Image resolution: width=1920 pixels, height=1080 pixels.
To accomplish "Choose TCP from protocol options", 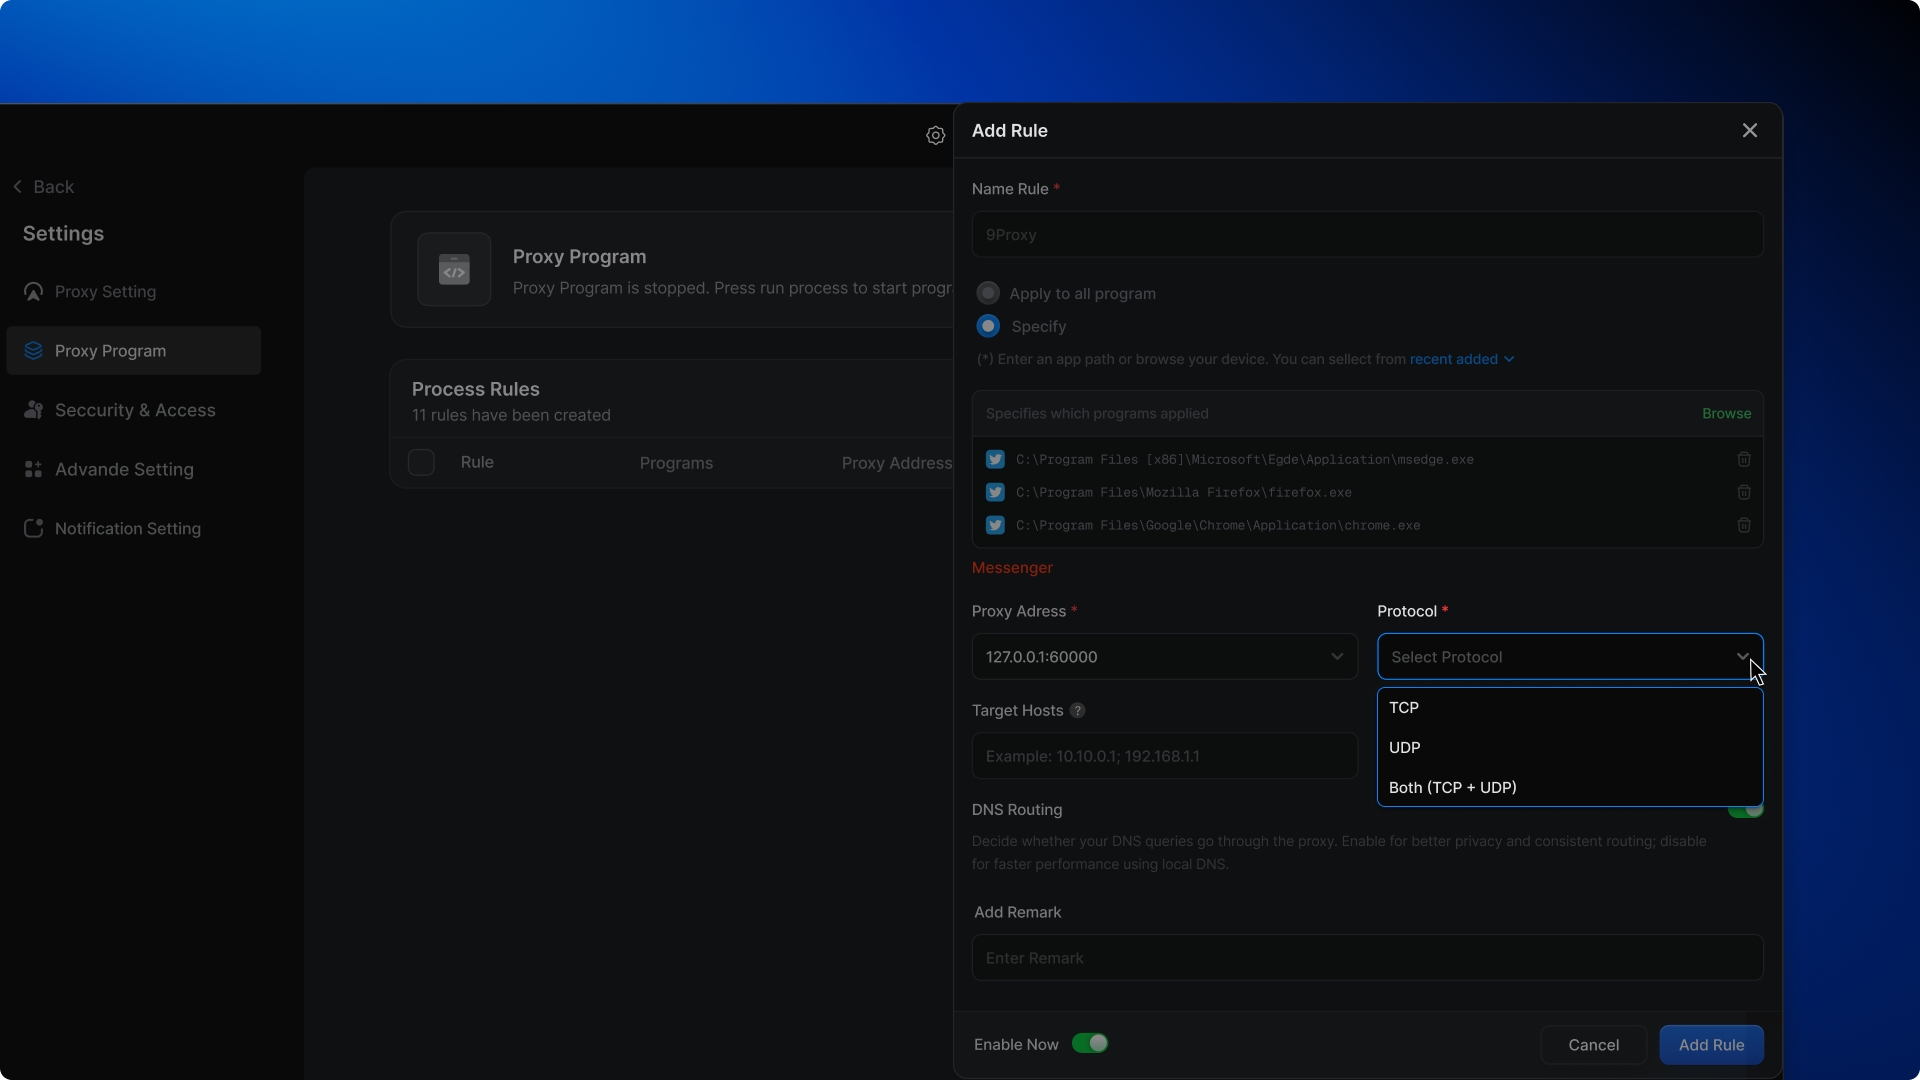I will [1404, 707].
